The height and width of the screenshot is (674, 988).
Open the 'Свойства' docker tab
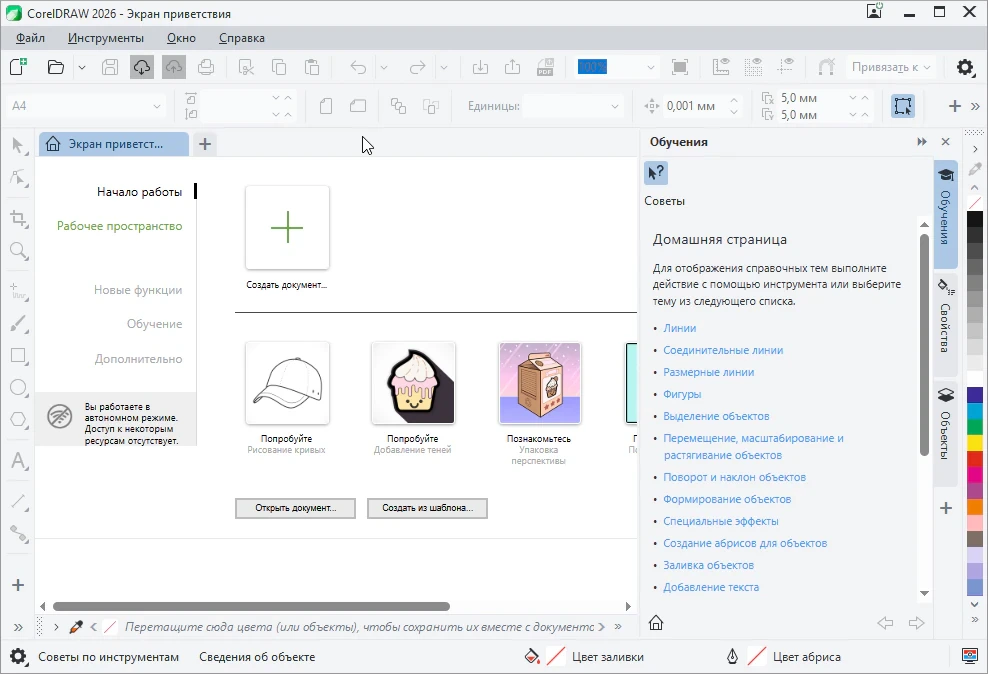[945, 324]
